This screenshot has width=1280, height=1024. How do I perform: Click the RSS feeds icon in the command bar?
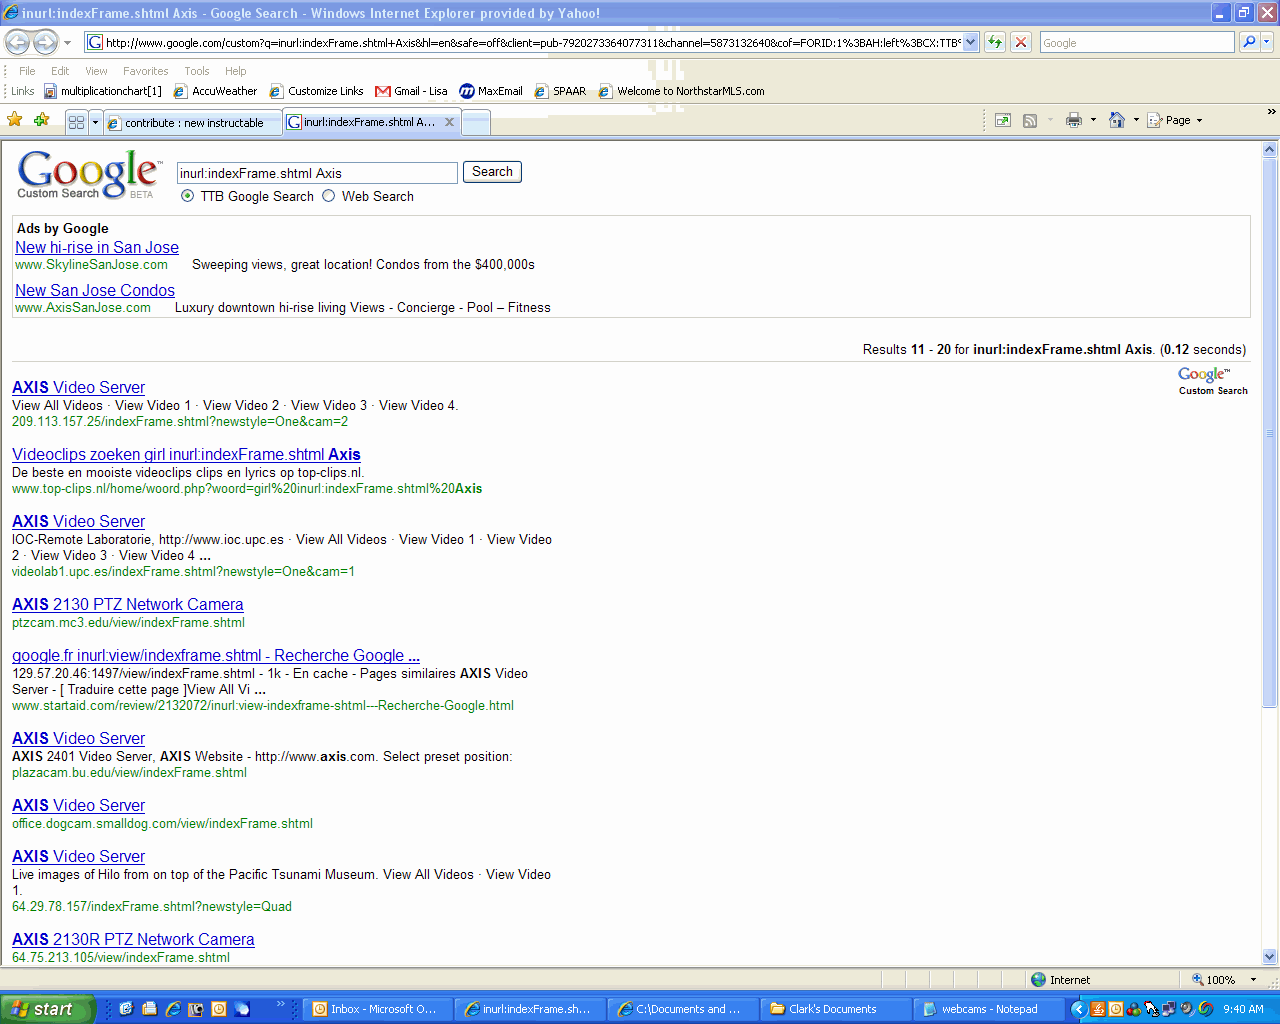click(x=1030, y=120)
